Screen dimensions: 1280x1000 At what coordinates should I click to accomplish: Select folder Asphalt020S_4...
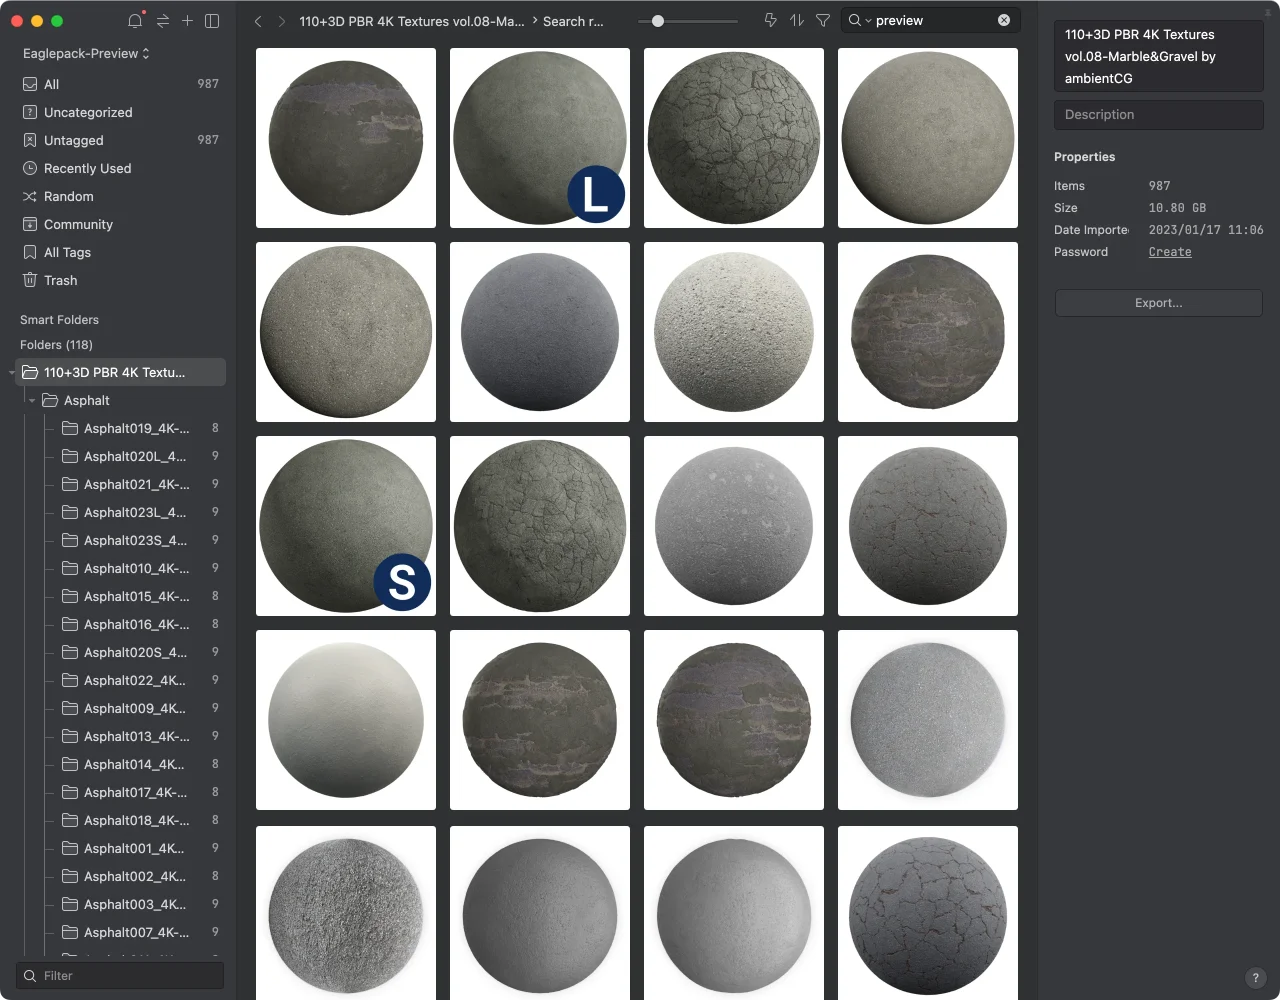point(135,652)
